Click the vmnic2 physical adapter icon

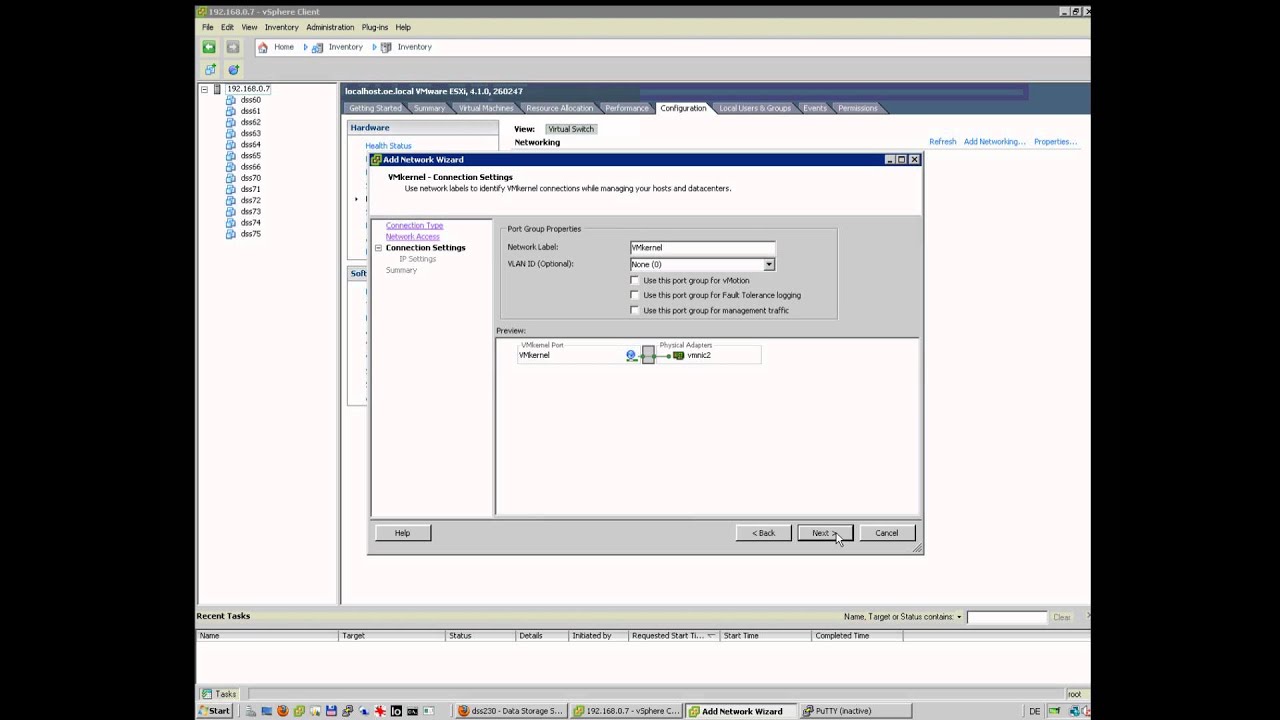679,355
